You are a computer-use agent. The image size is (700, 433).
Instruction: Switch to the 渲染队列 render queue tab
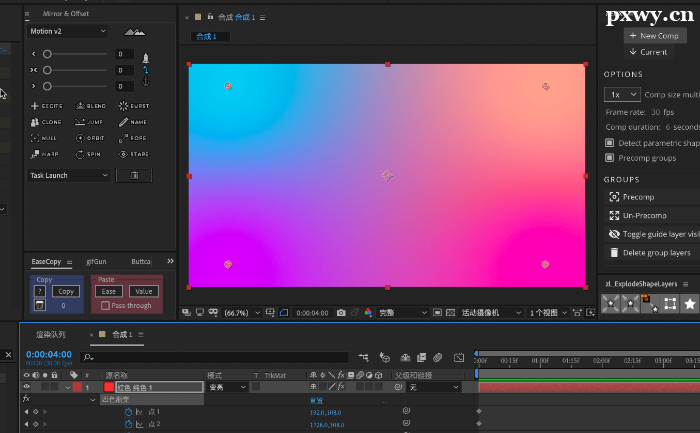point(51,334)
